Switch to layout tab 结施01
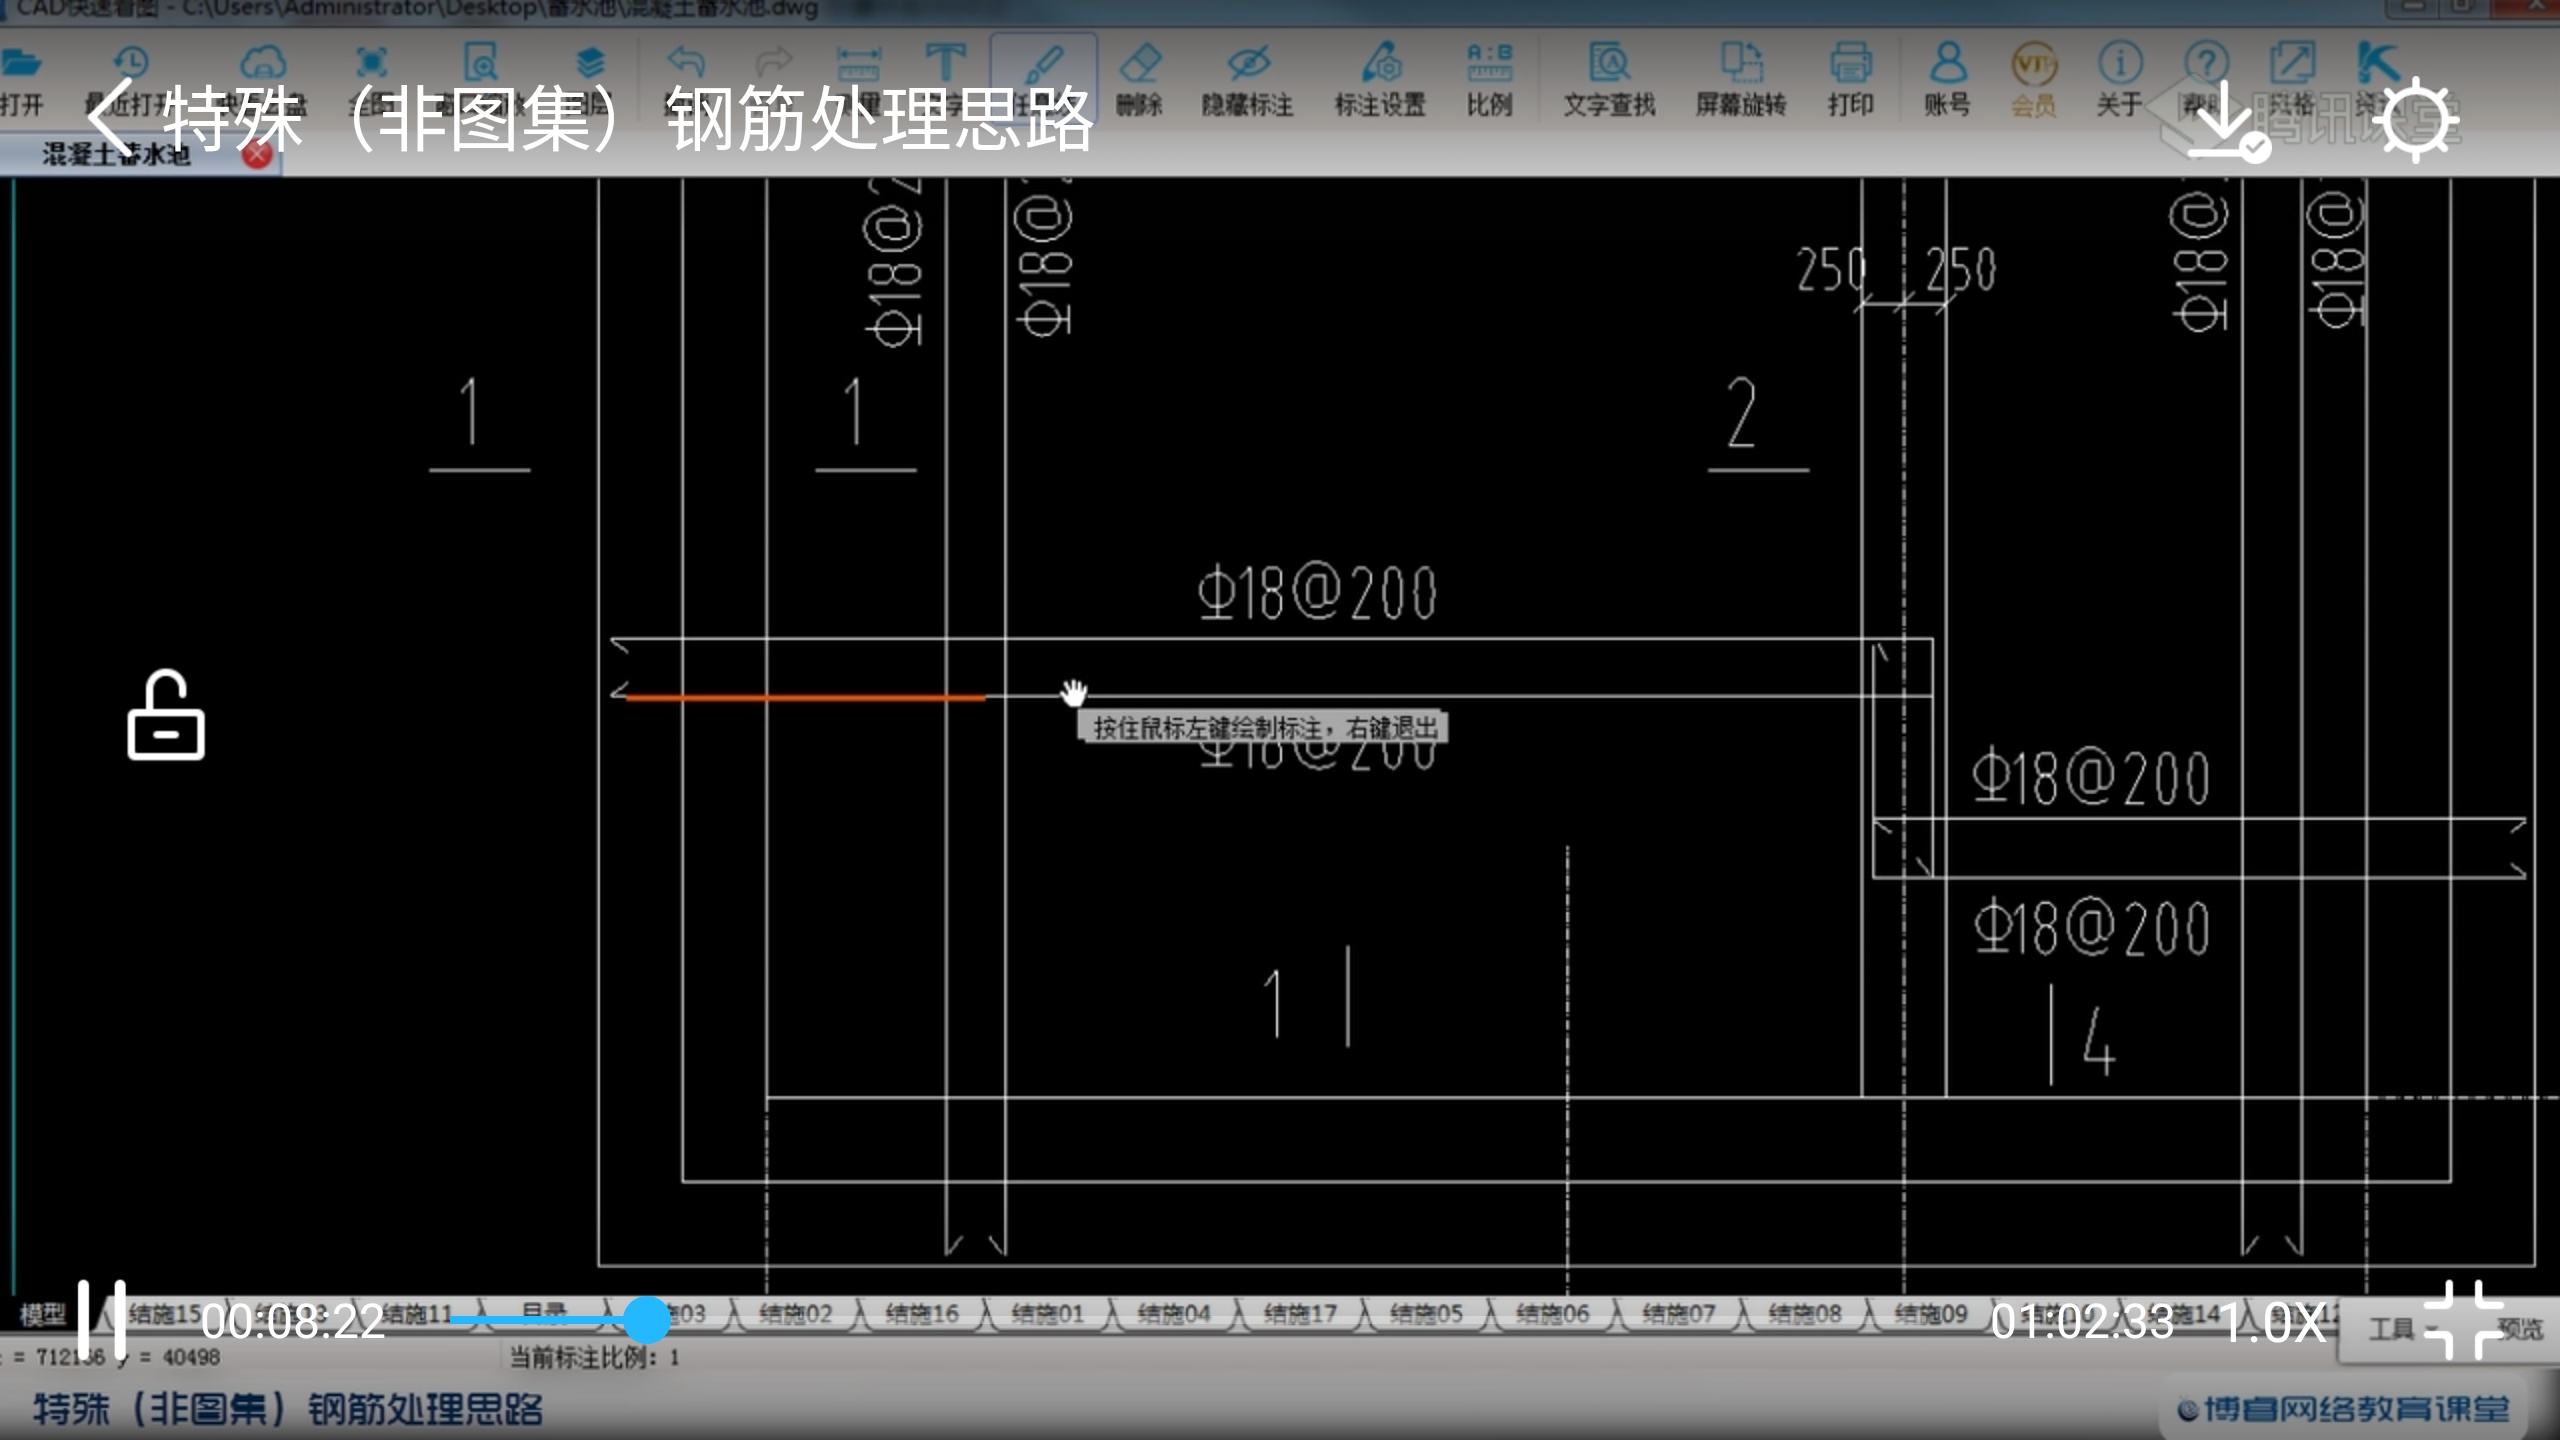Image resolution: width=2560 pixels, height=1440 pixels. 1047,1314
